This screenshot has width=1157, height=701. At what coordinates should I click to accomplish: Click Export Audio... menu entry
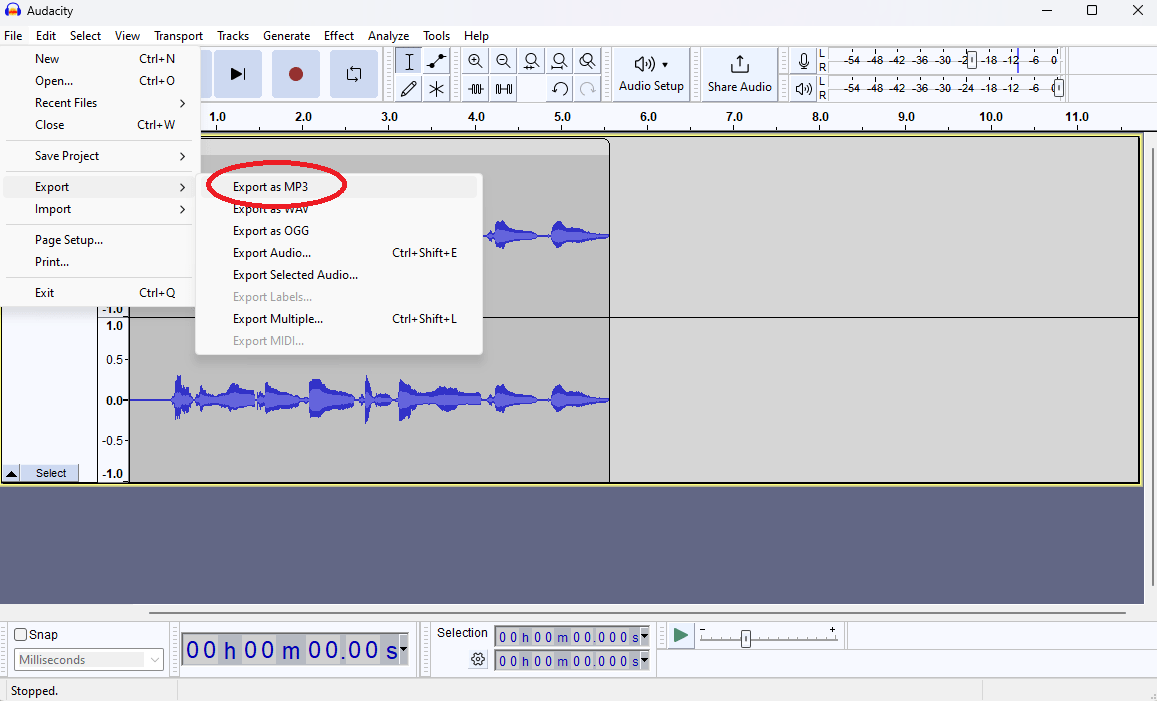[339, 253]
